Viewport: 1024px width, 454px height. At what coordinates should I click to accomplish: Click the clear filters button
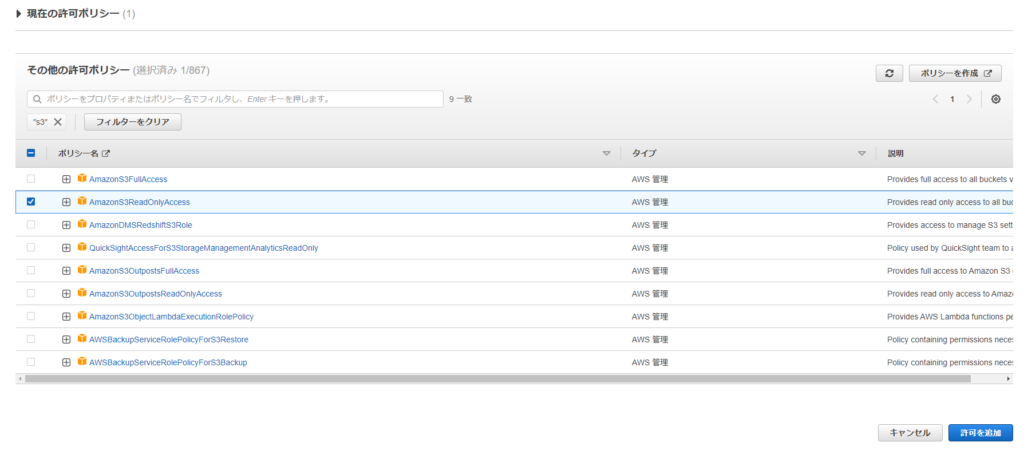133,122
